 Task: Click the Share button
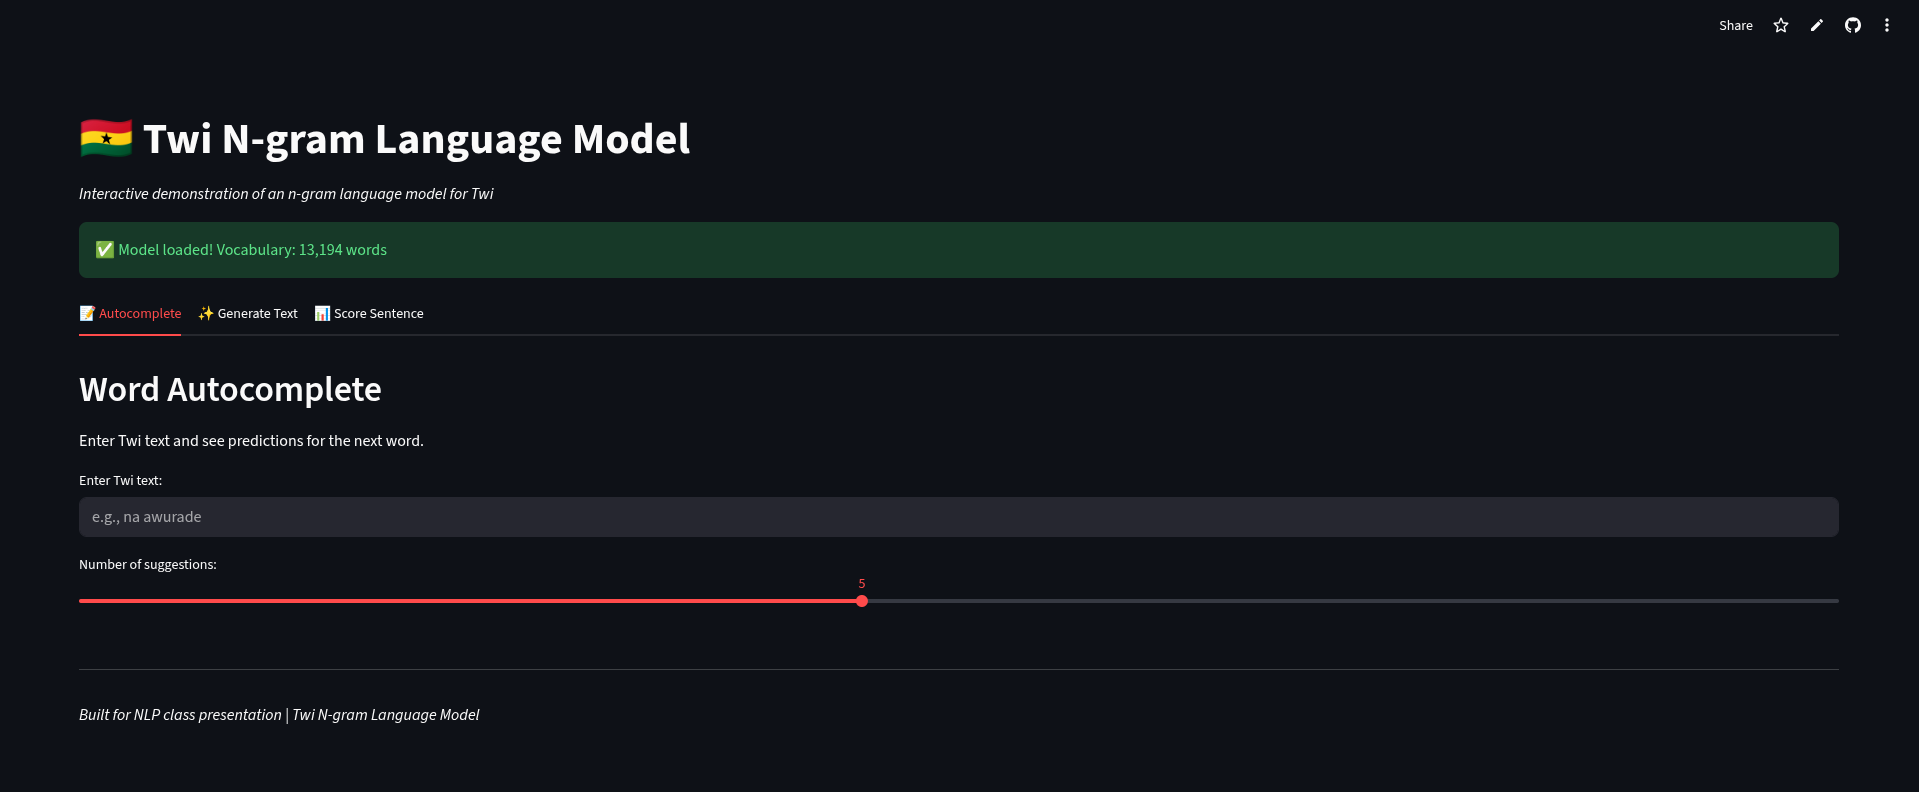click(1735, 25)
